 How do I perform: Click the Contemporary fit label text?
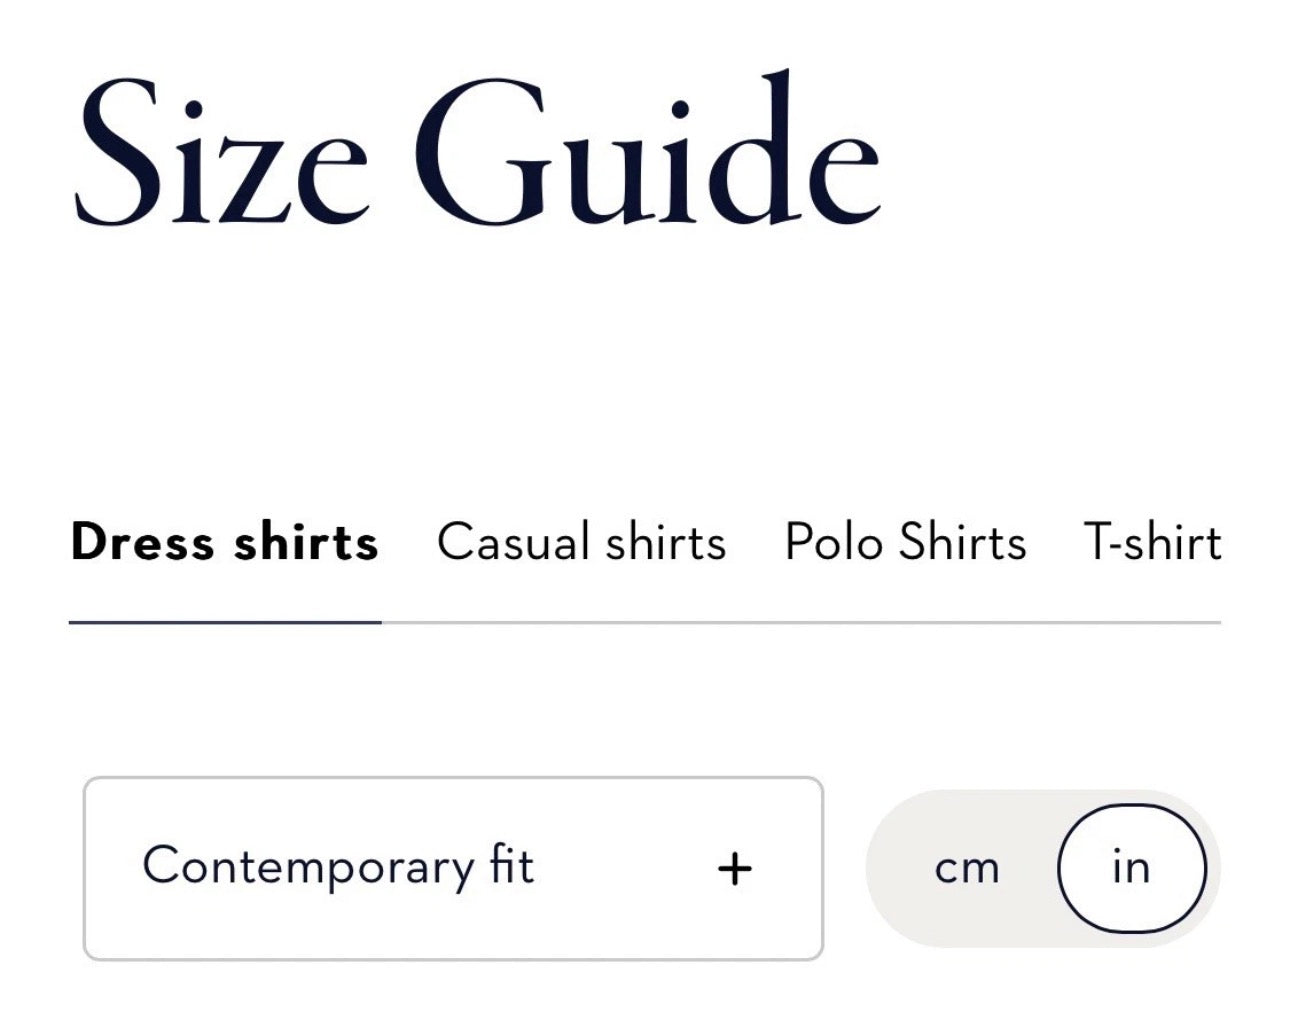click(338, 866)
